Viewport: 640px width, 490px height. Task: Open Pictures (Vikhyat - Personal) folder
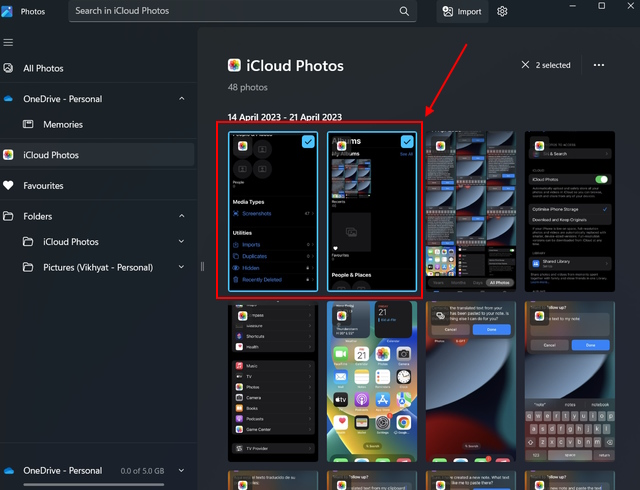[98, 267]
